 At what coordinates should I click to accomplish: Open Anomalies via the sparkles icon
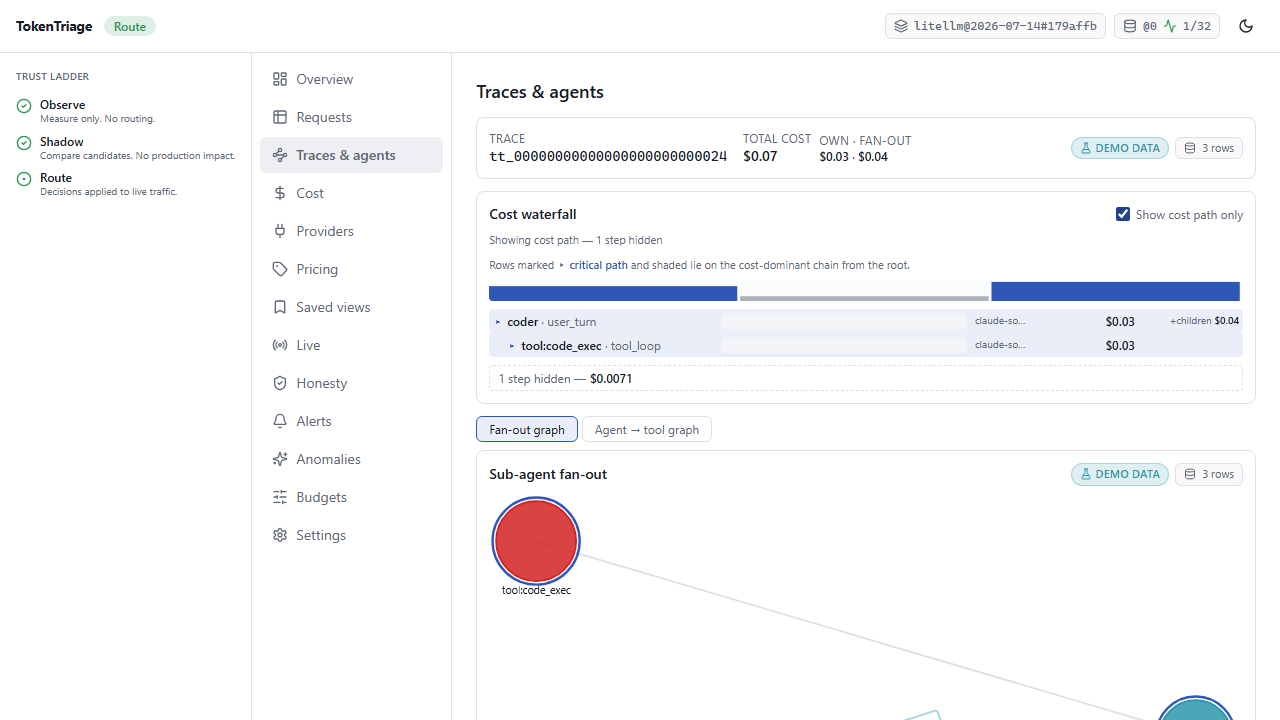click(280, 459)
